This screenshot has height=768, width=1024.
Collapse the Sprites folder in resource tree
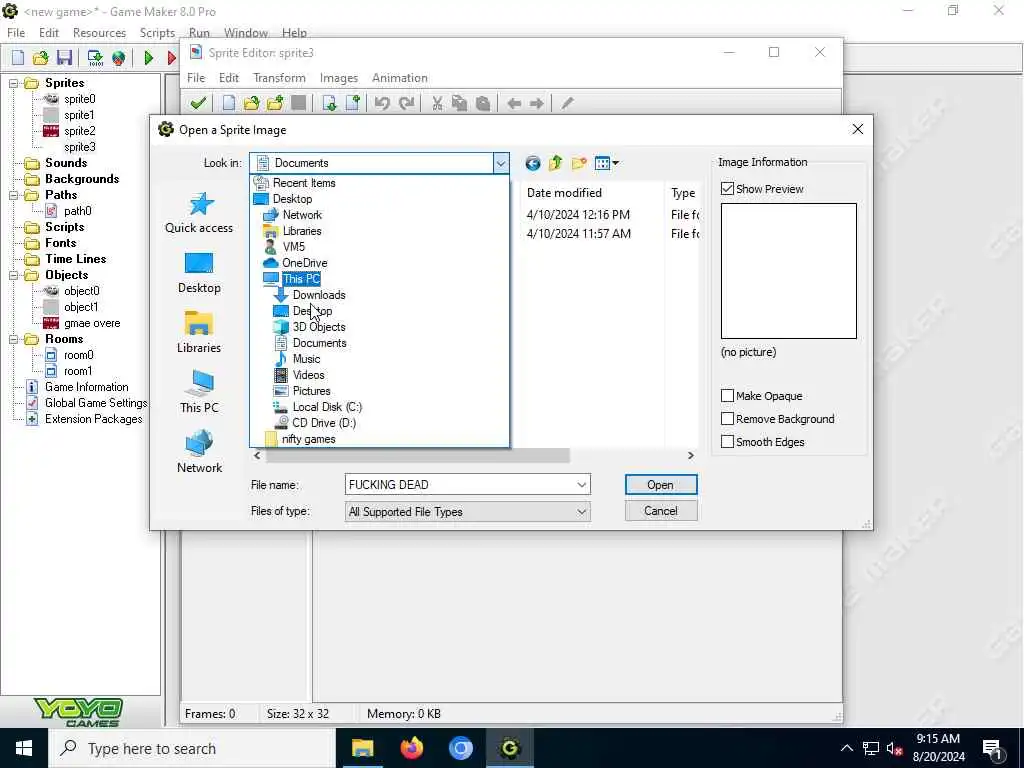tap(13, 83)
